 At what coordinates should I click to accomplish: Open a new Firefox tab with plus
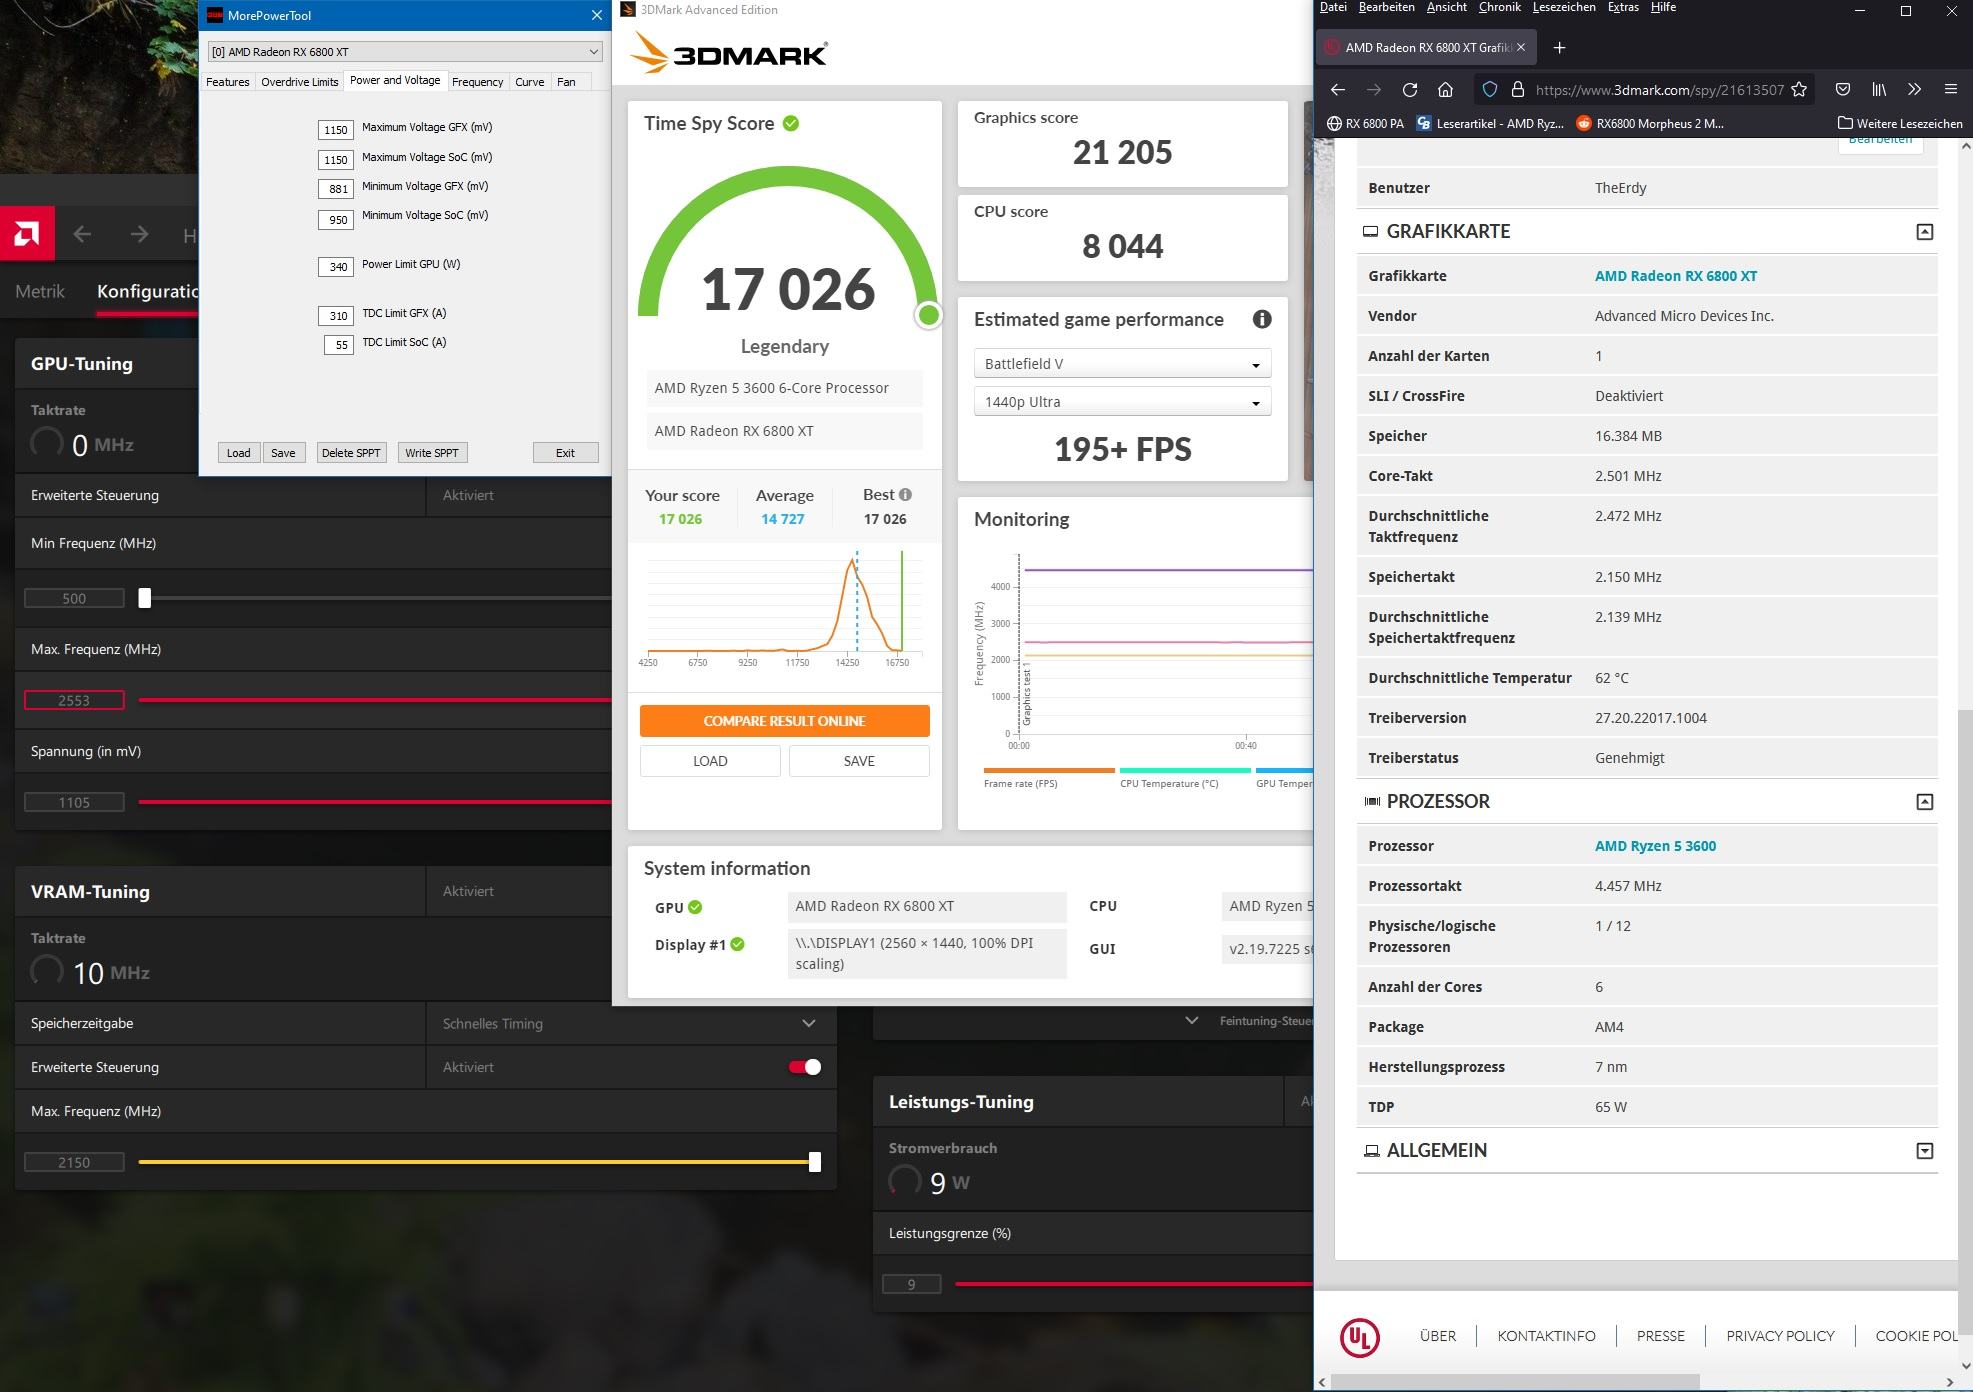(x=1559, y=47)
